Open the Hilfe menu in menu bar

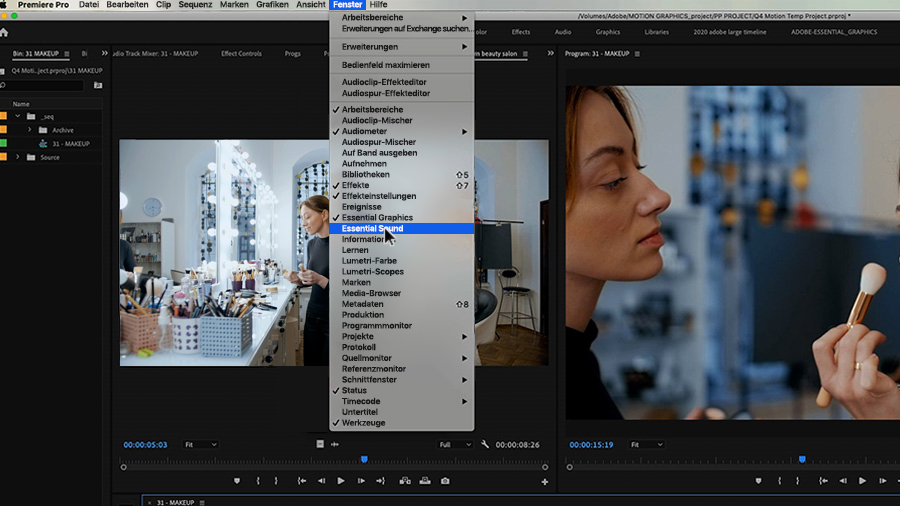coord(378,5)
